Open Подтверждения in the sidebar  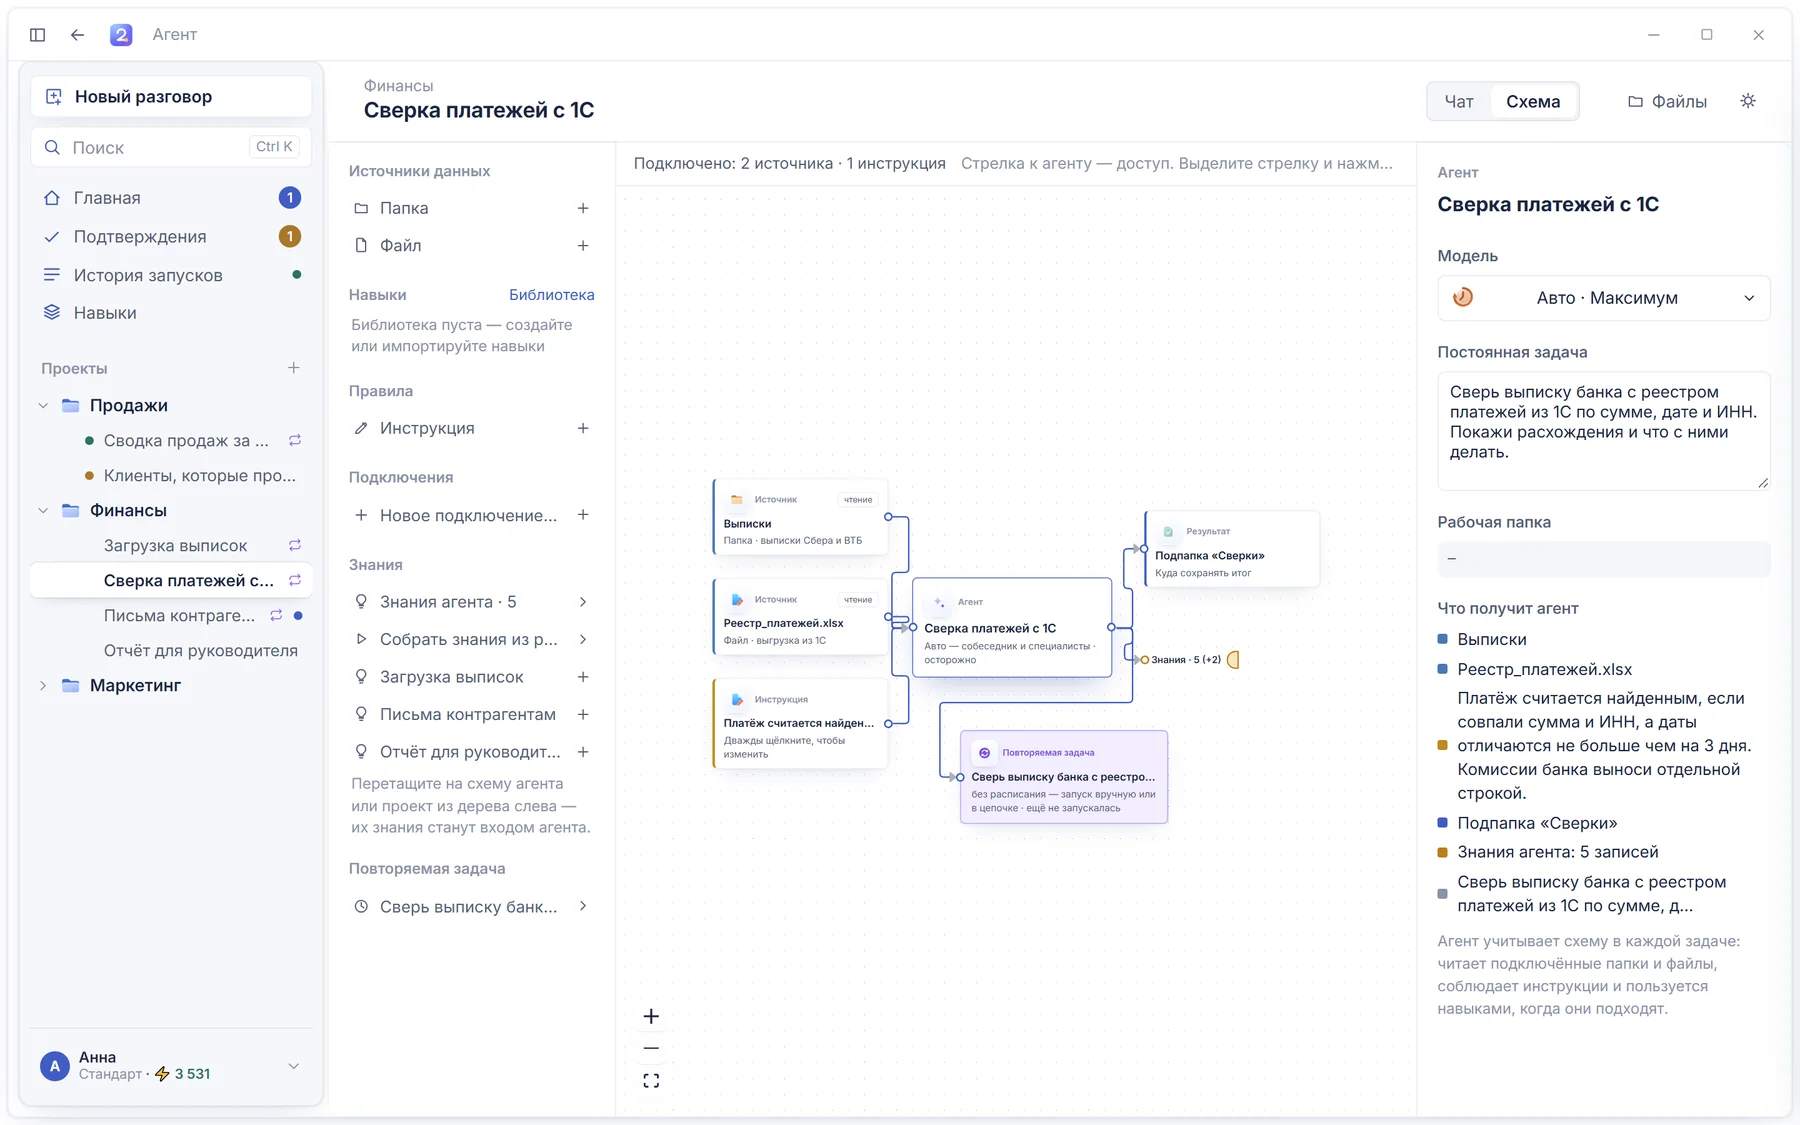(170, 237)
